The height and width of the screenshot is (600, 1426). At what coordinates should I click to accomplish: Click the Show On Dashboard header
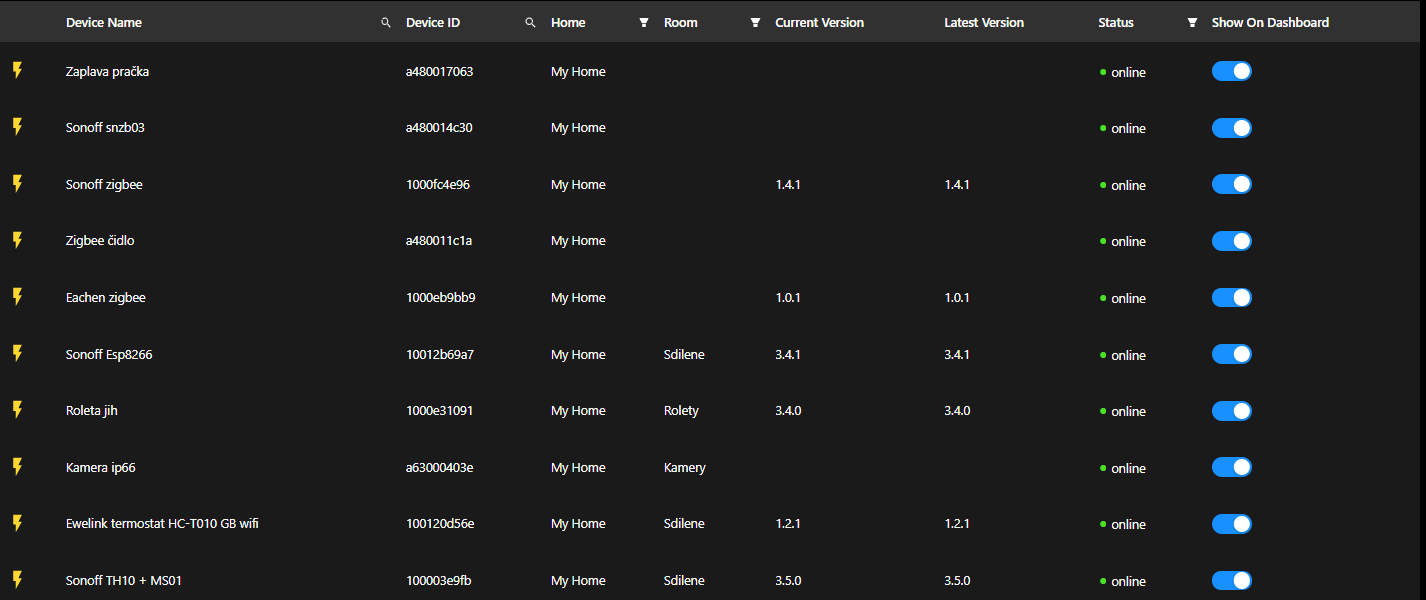[1270, 22]
